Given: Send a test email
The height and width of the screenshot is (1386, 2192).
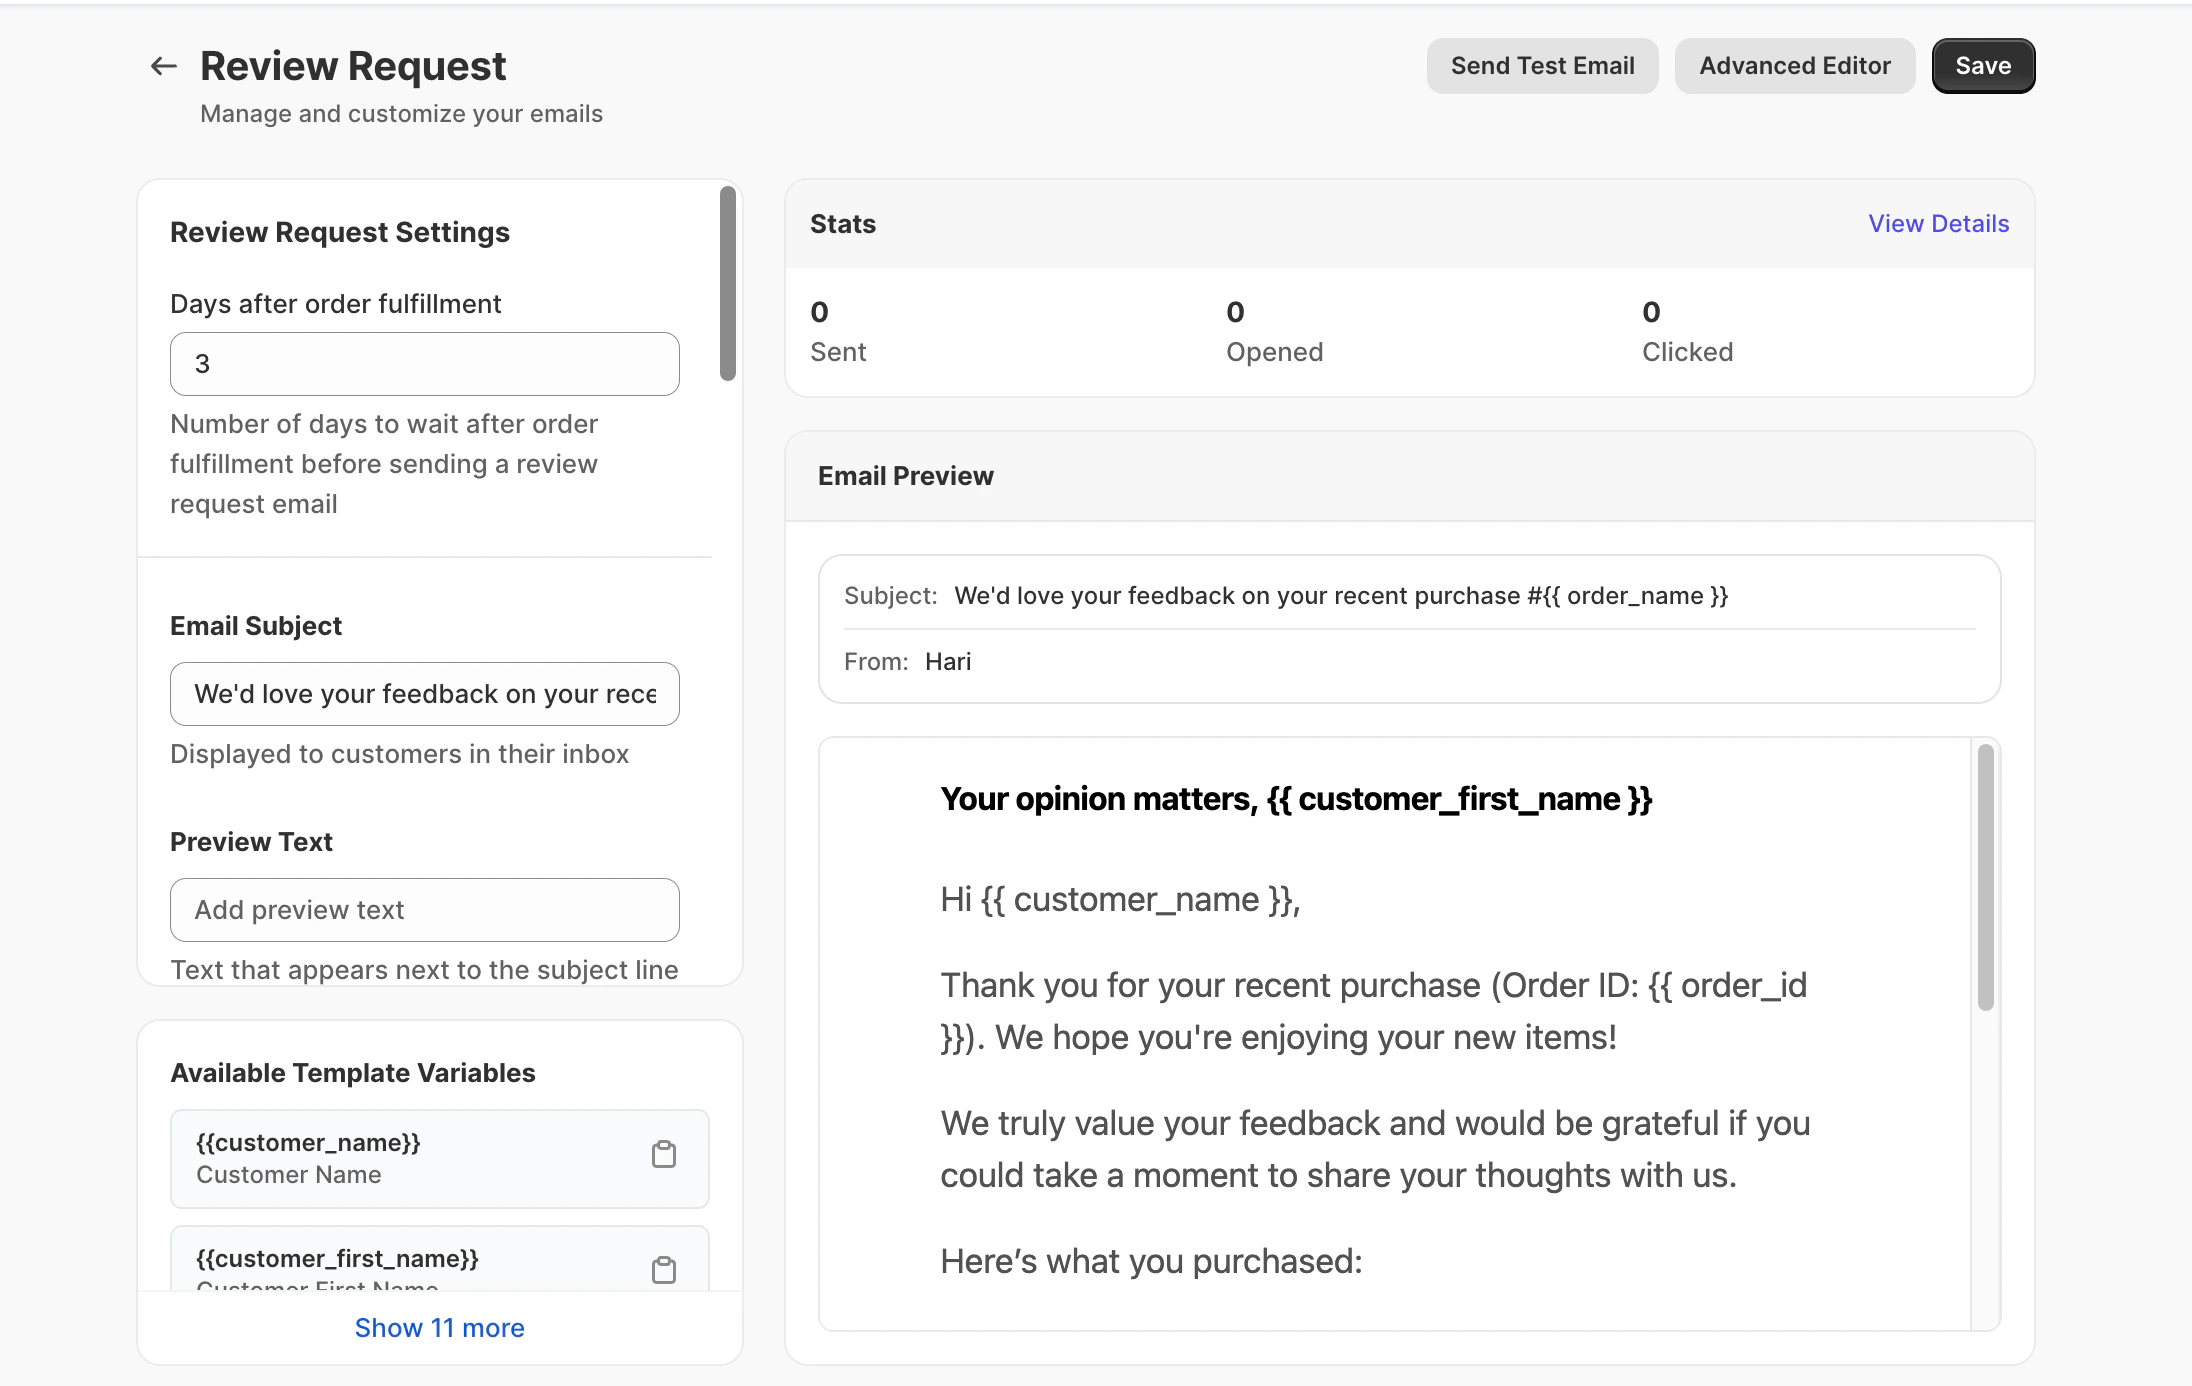Looking at the screenshot, I should coord(1542,66).
